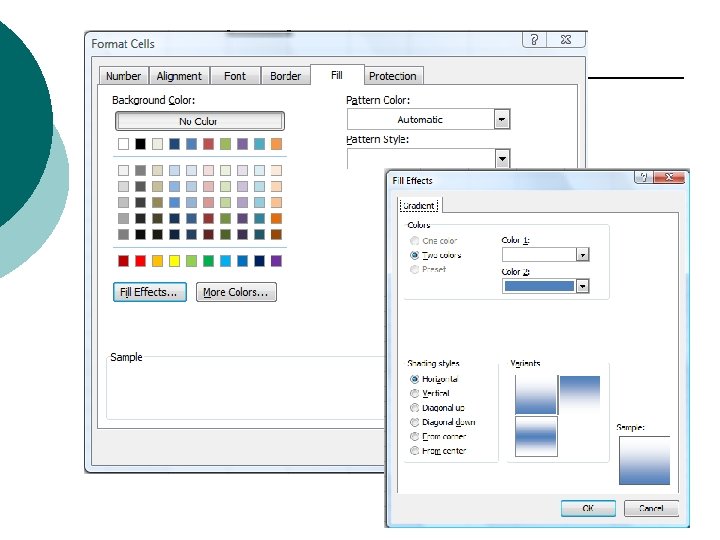Image resolution: width=720 pixels, height=540 pixels.
Task: Click Cancel in the Fill Effects dialog
Action: click(x=651, y=508)
